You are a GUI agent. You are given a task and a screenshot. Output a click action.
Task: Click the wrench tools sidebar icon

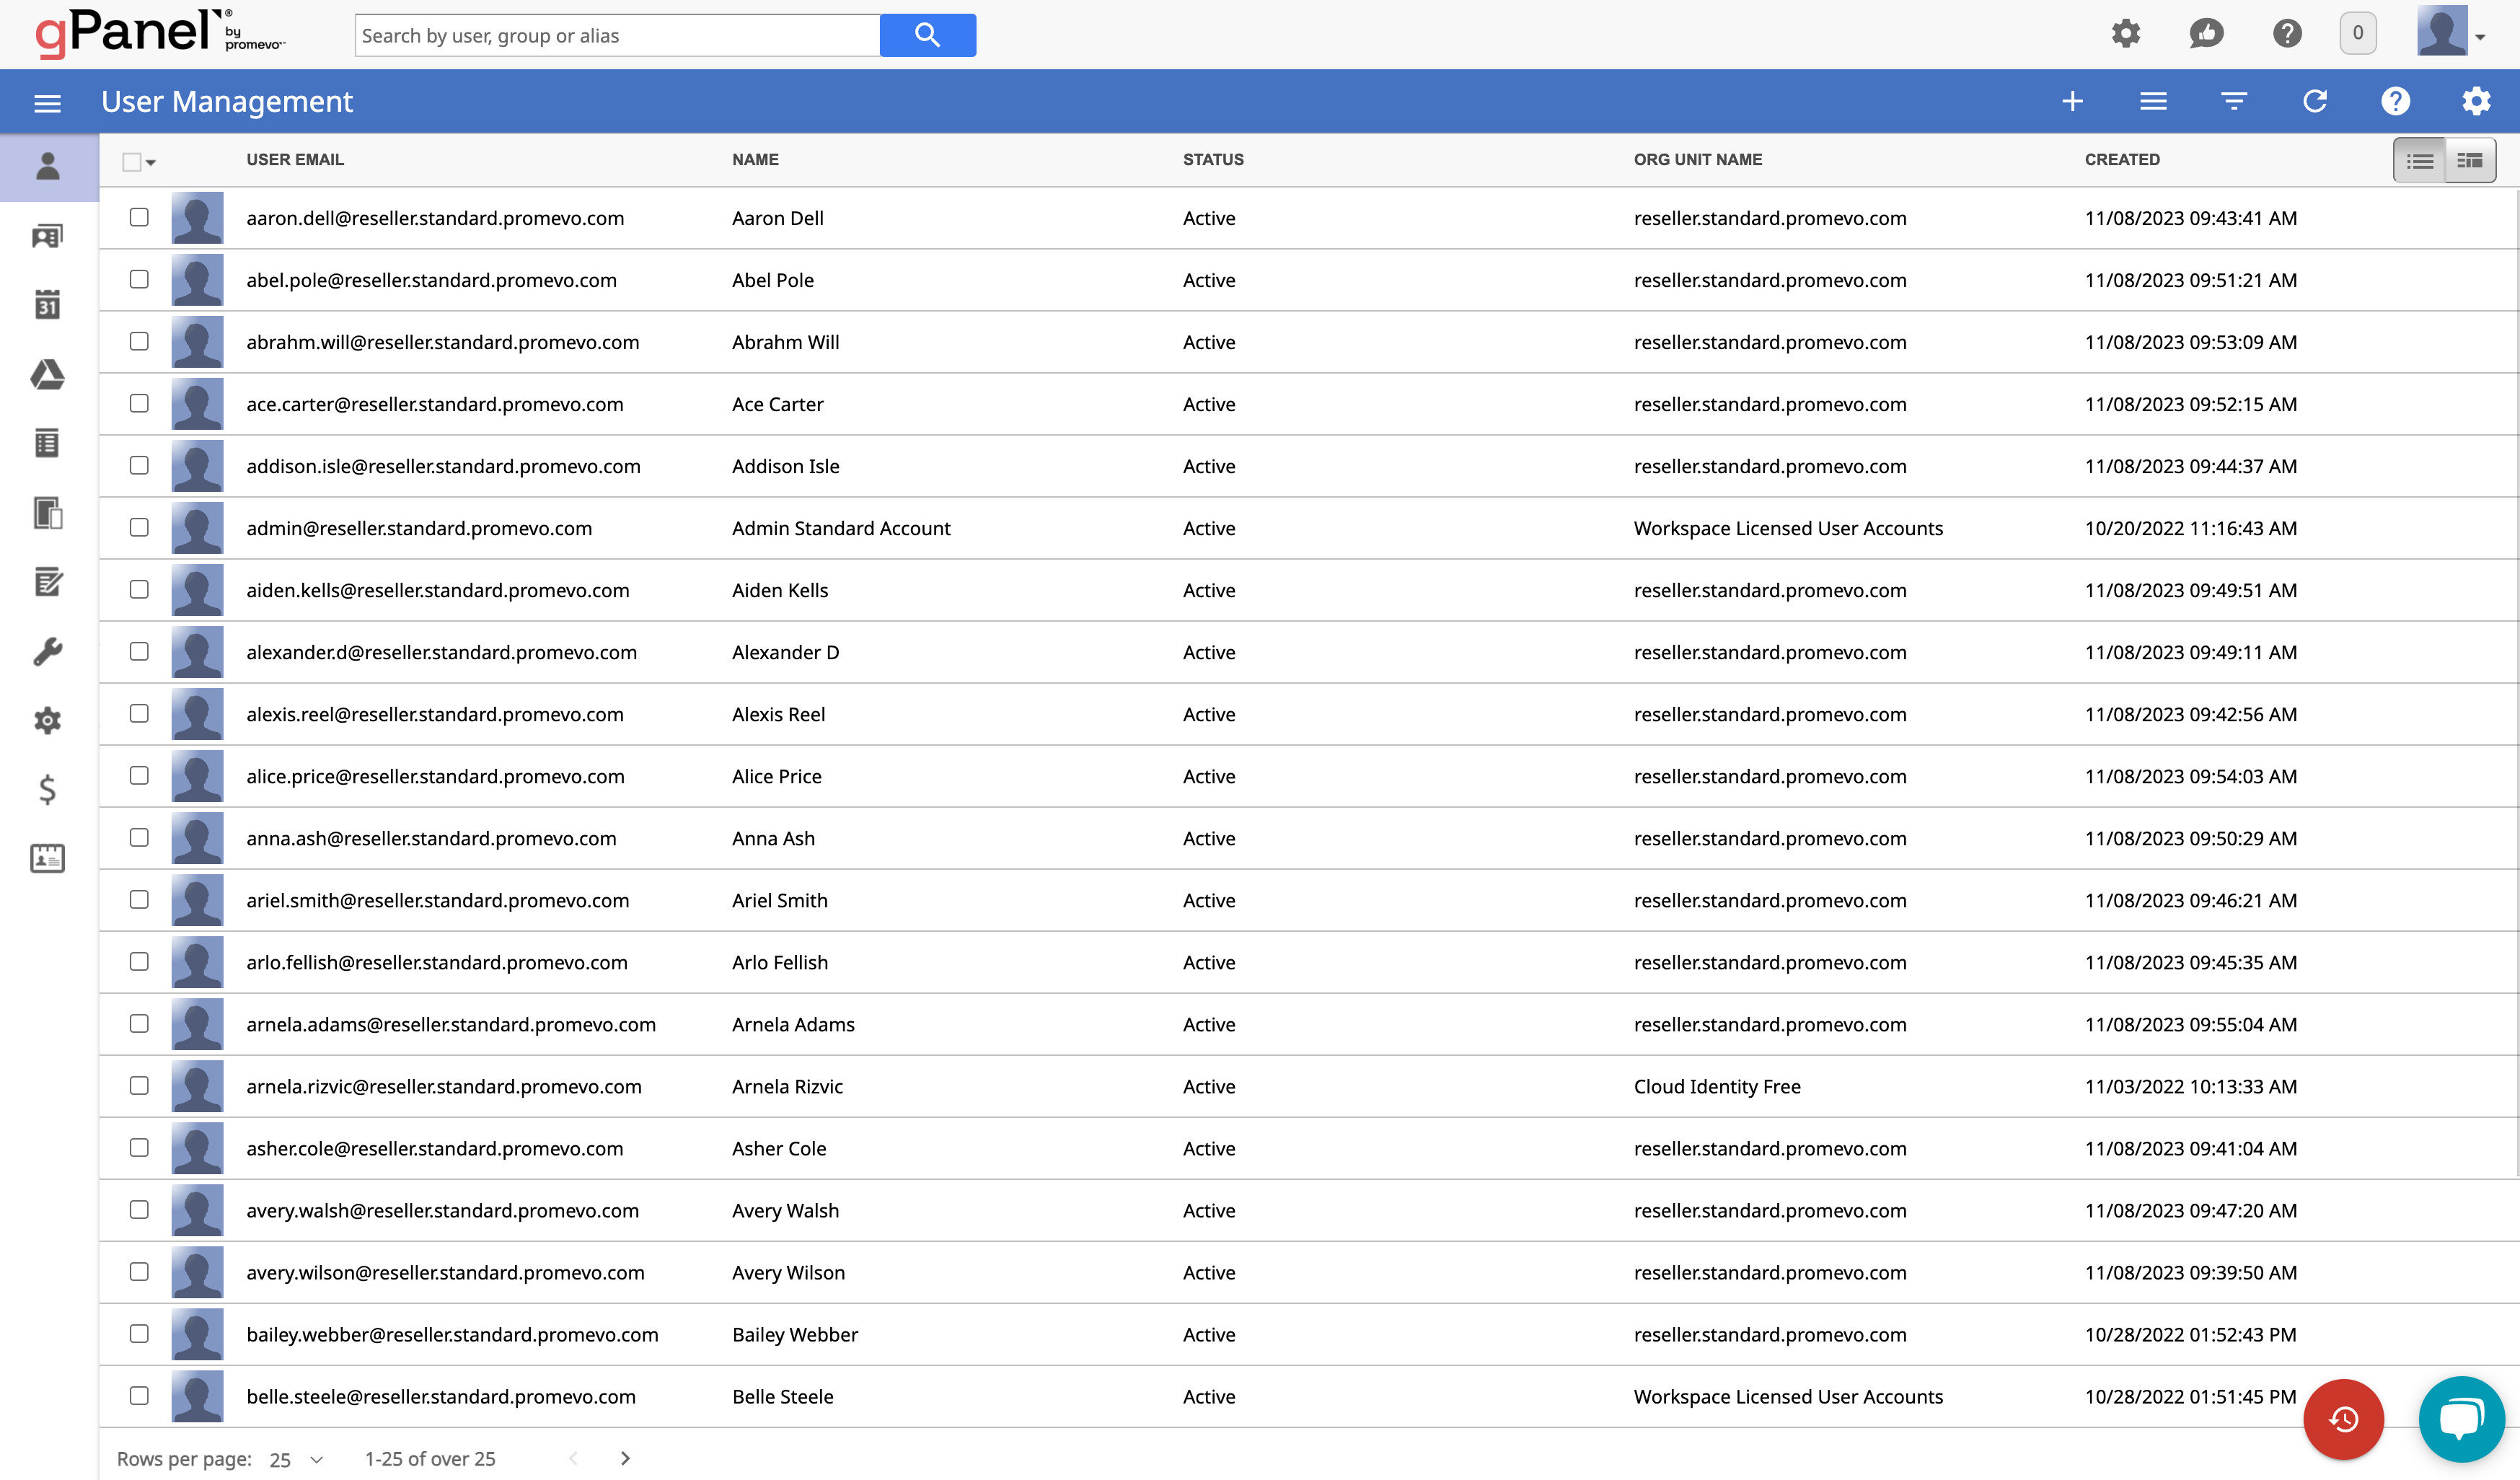click(x=47, y=652)
